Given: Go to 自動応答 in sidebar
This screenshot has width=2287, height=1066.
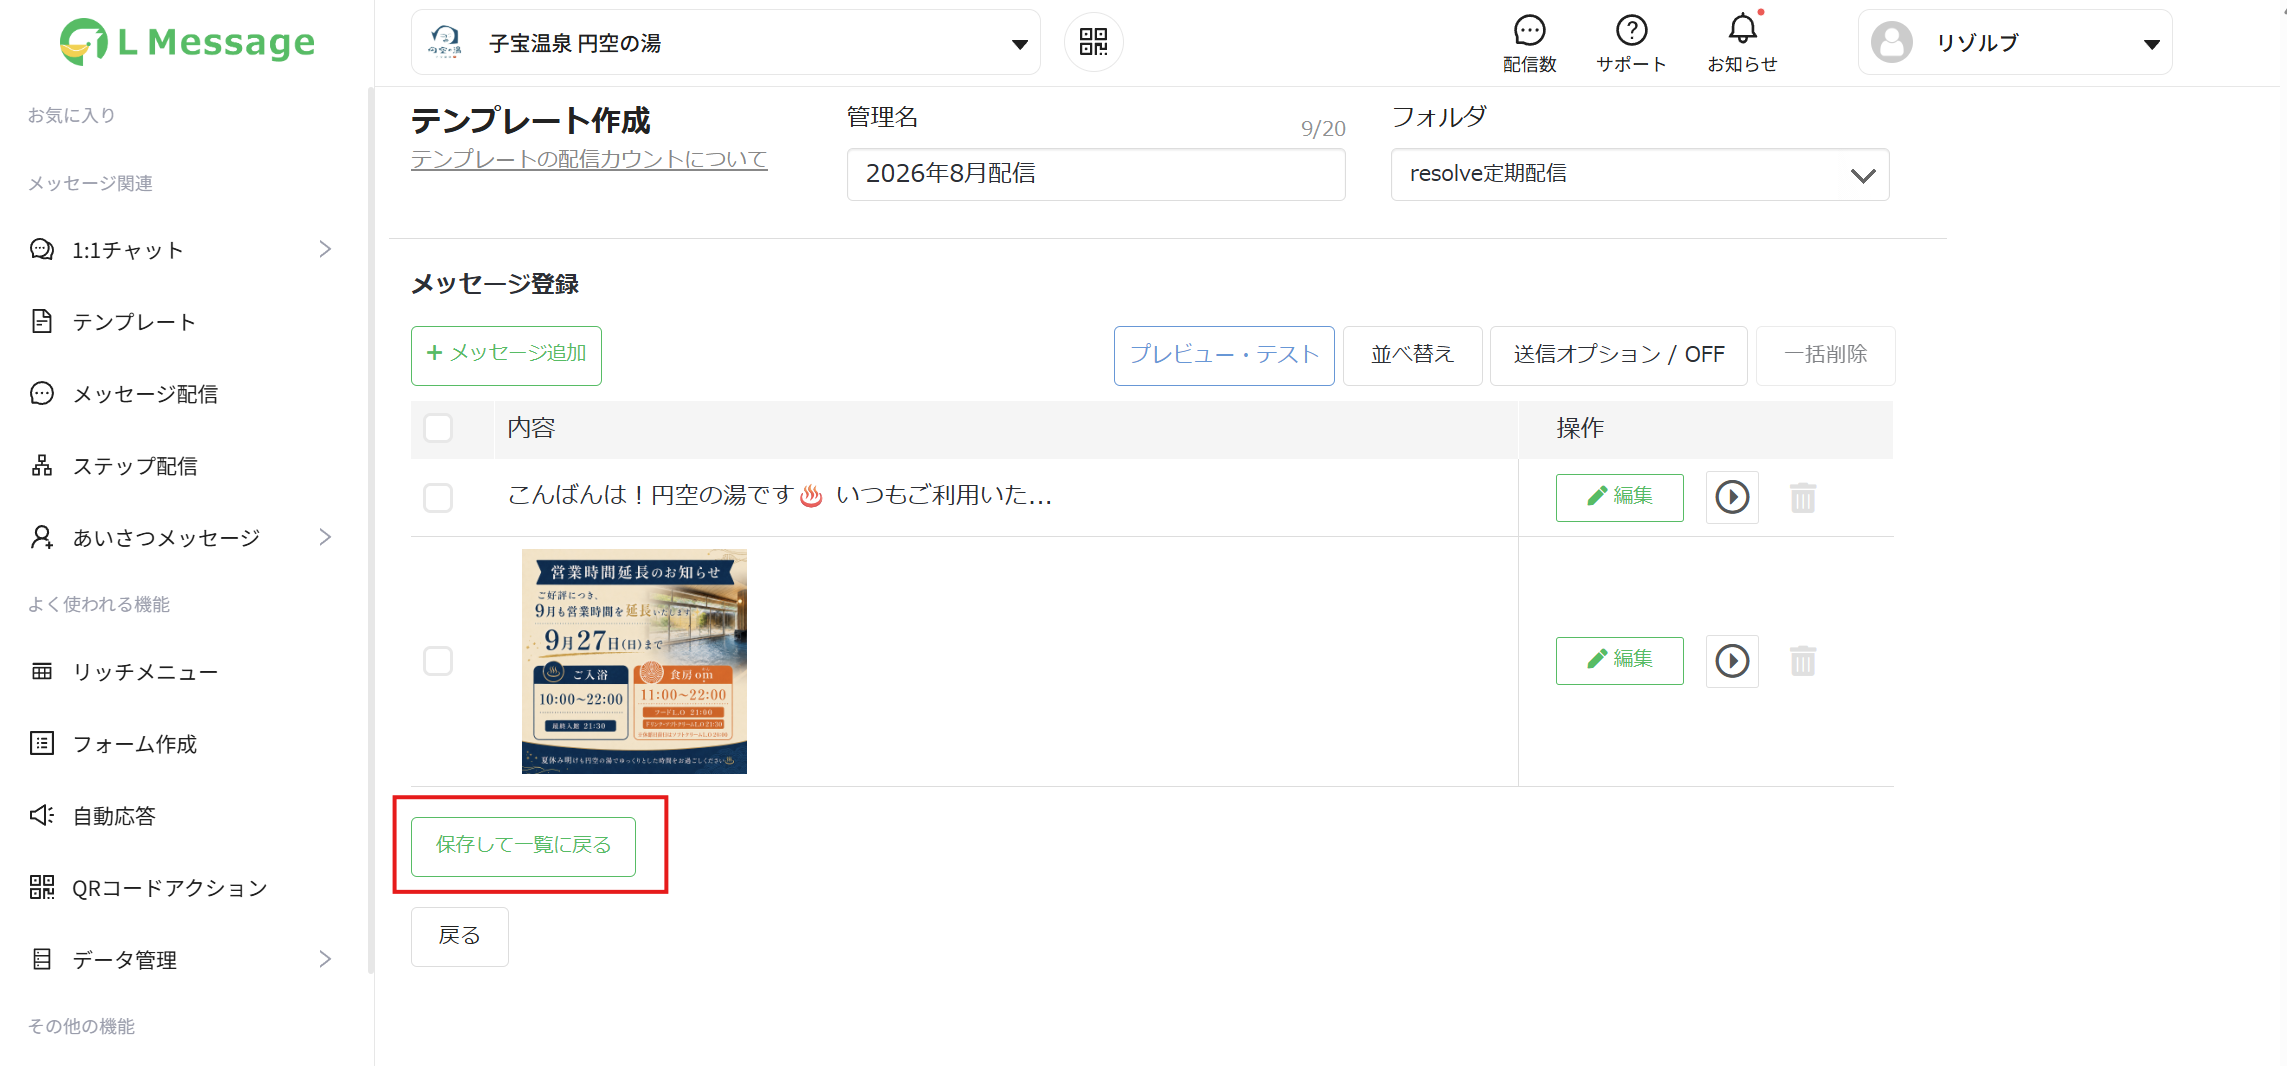Looking at the screenshot, I should [x=114, y=816].
